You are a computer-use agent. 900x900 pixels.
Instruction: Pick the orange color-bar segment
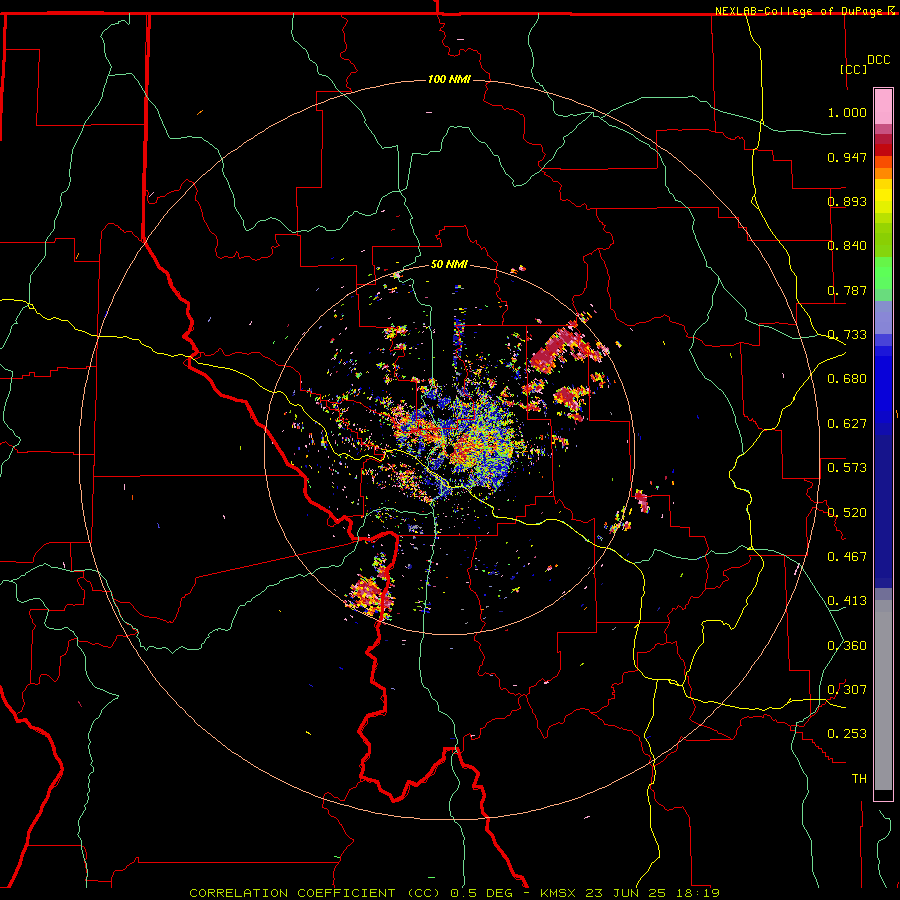(883, 173)
